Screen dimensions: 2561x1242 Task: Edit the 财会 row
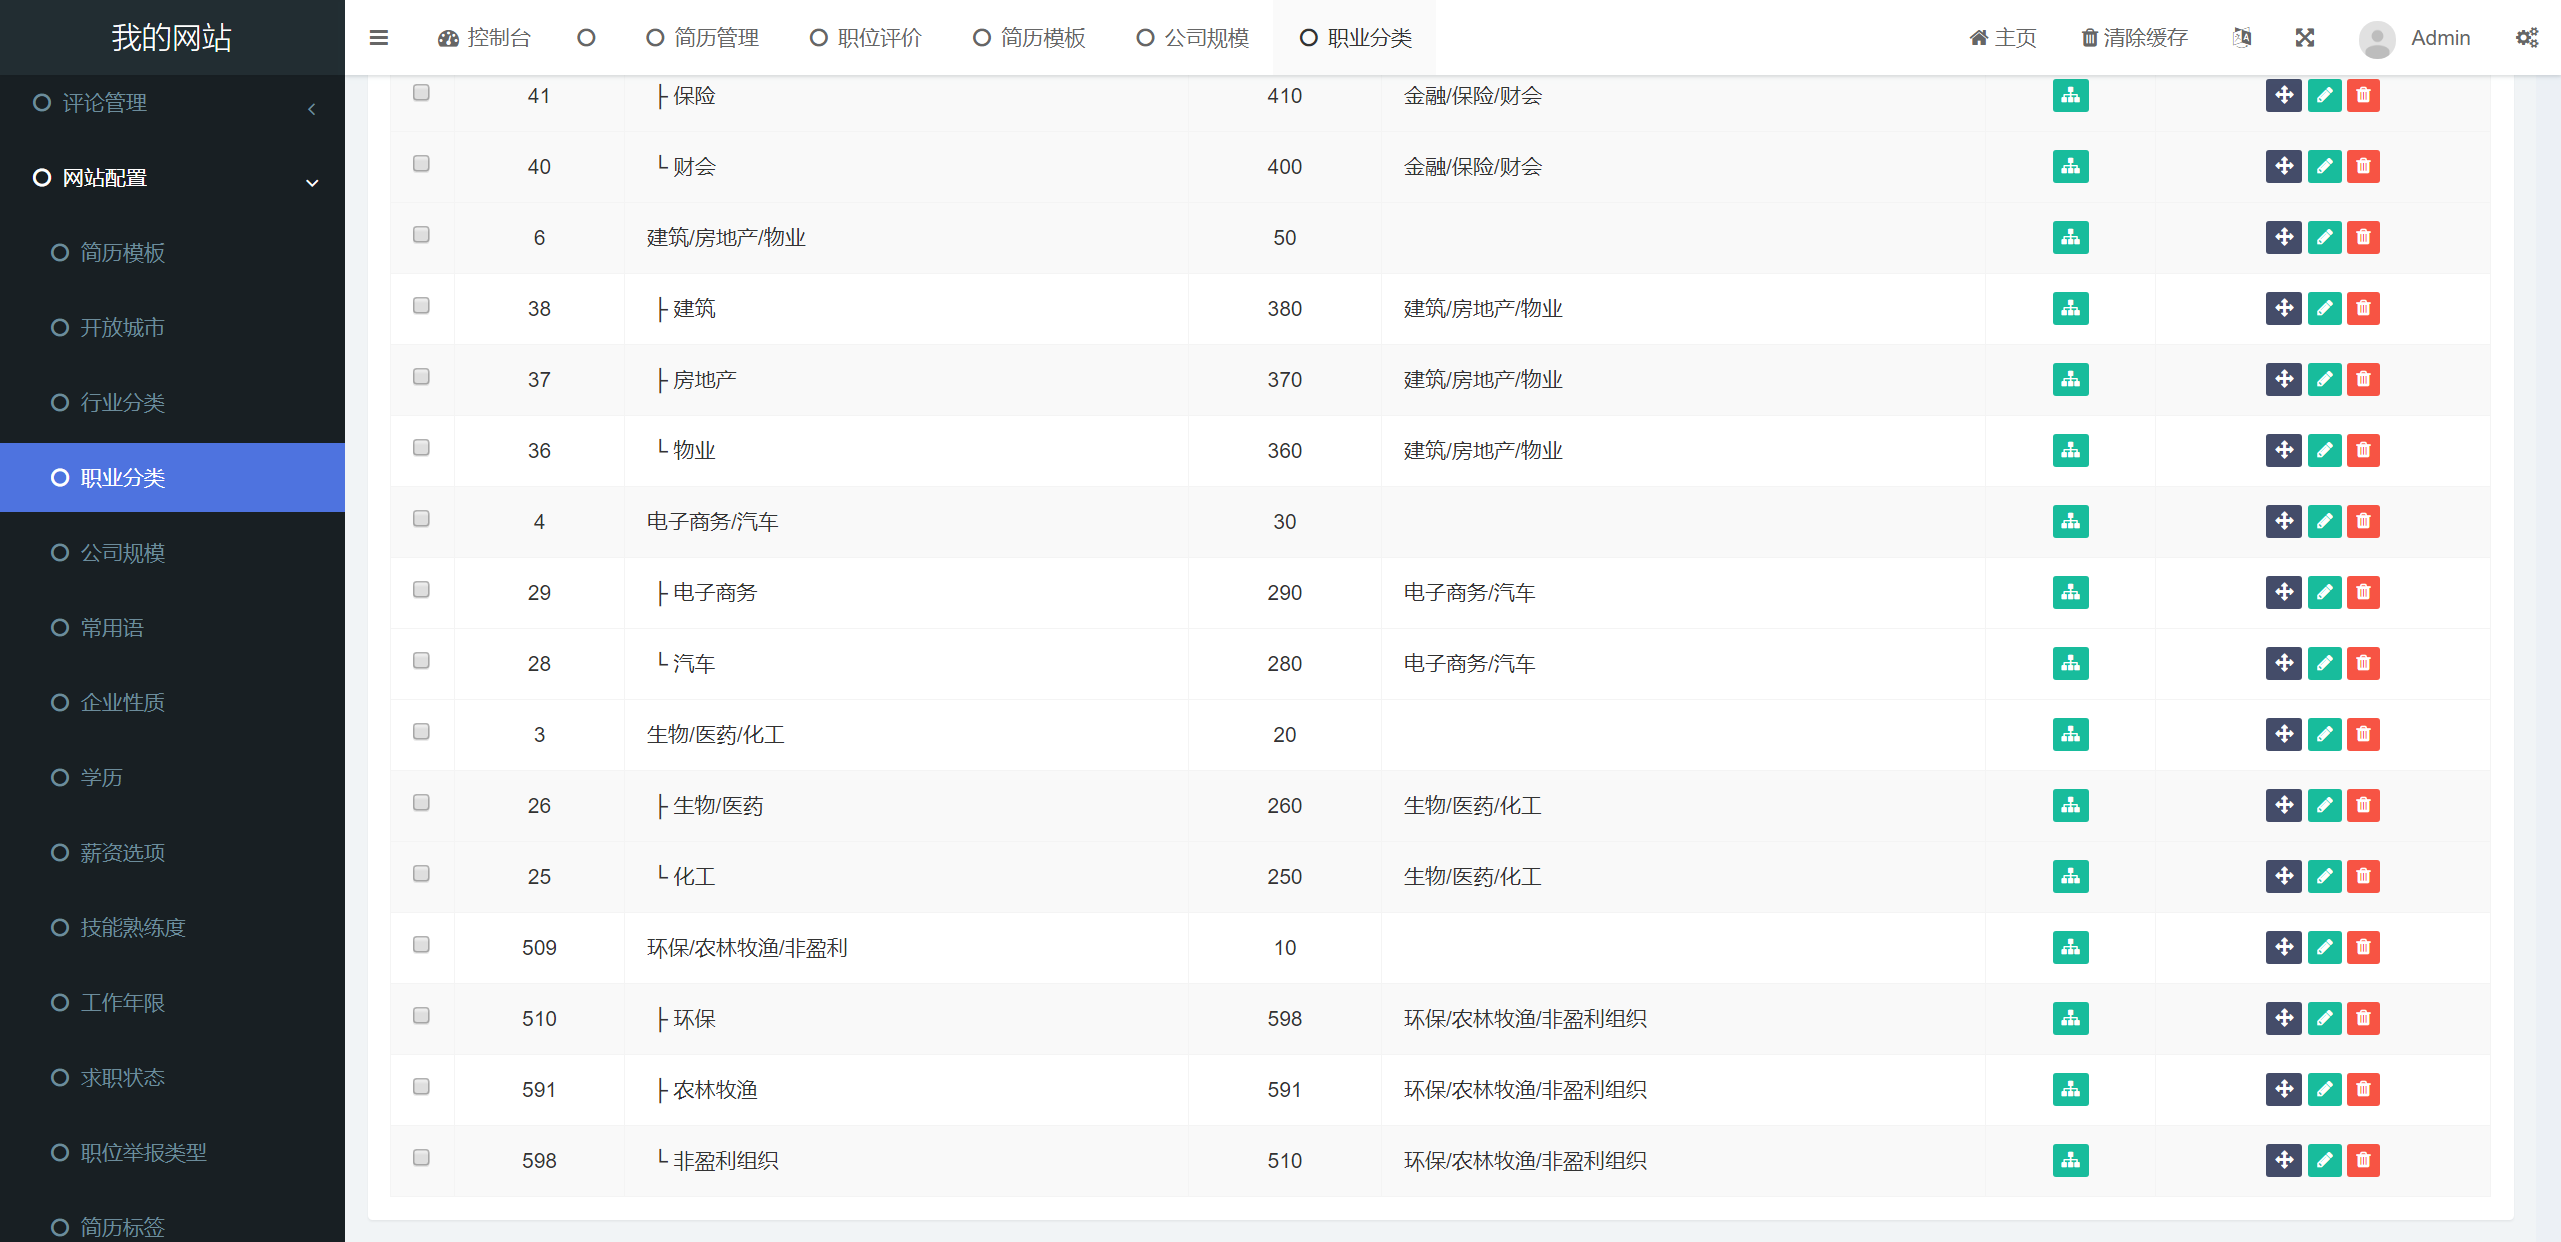pos(2324,167)
